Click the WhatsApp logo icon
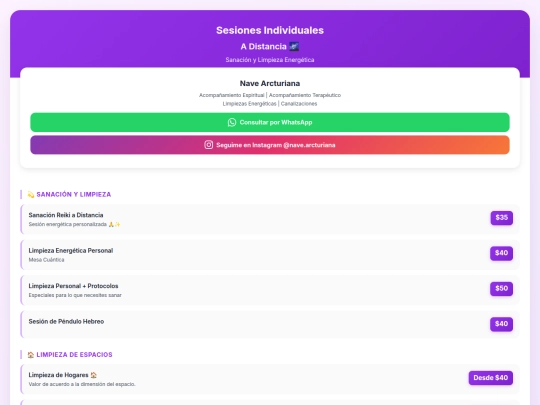This screenshot has width=540, height=405. point(232,122)
